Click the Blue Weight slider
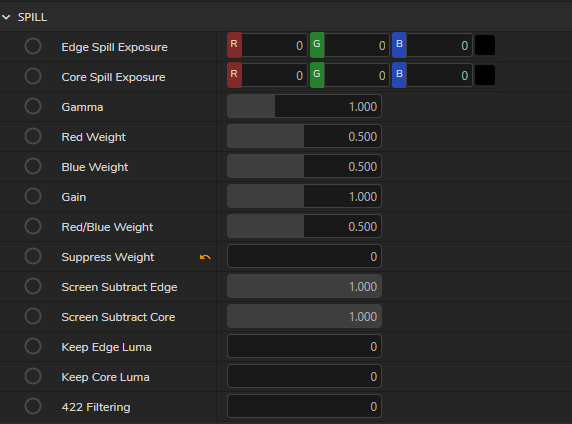This screenshot has width=572, height=424. pyautogui.click(x=304, y=166)
